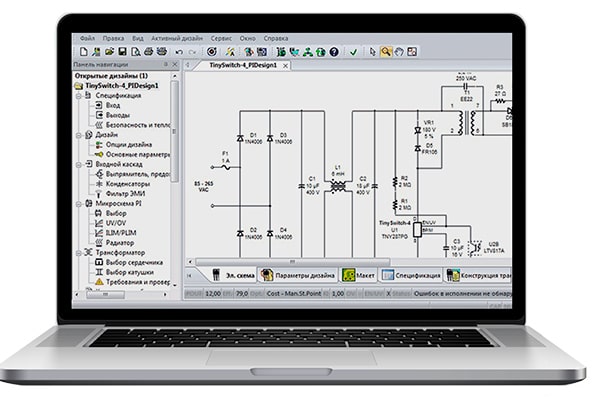Screen dimensions: 600x397
Task: Select the hand pan tool
Action: tap(399, 52)
